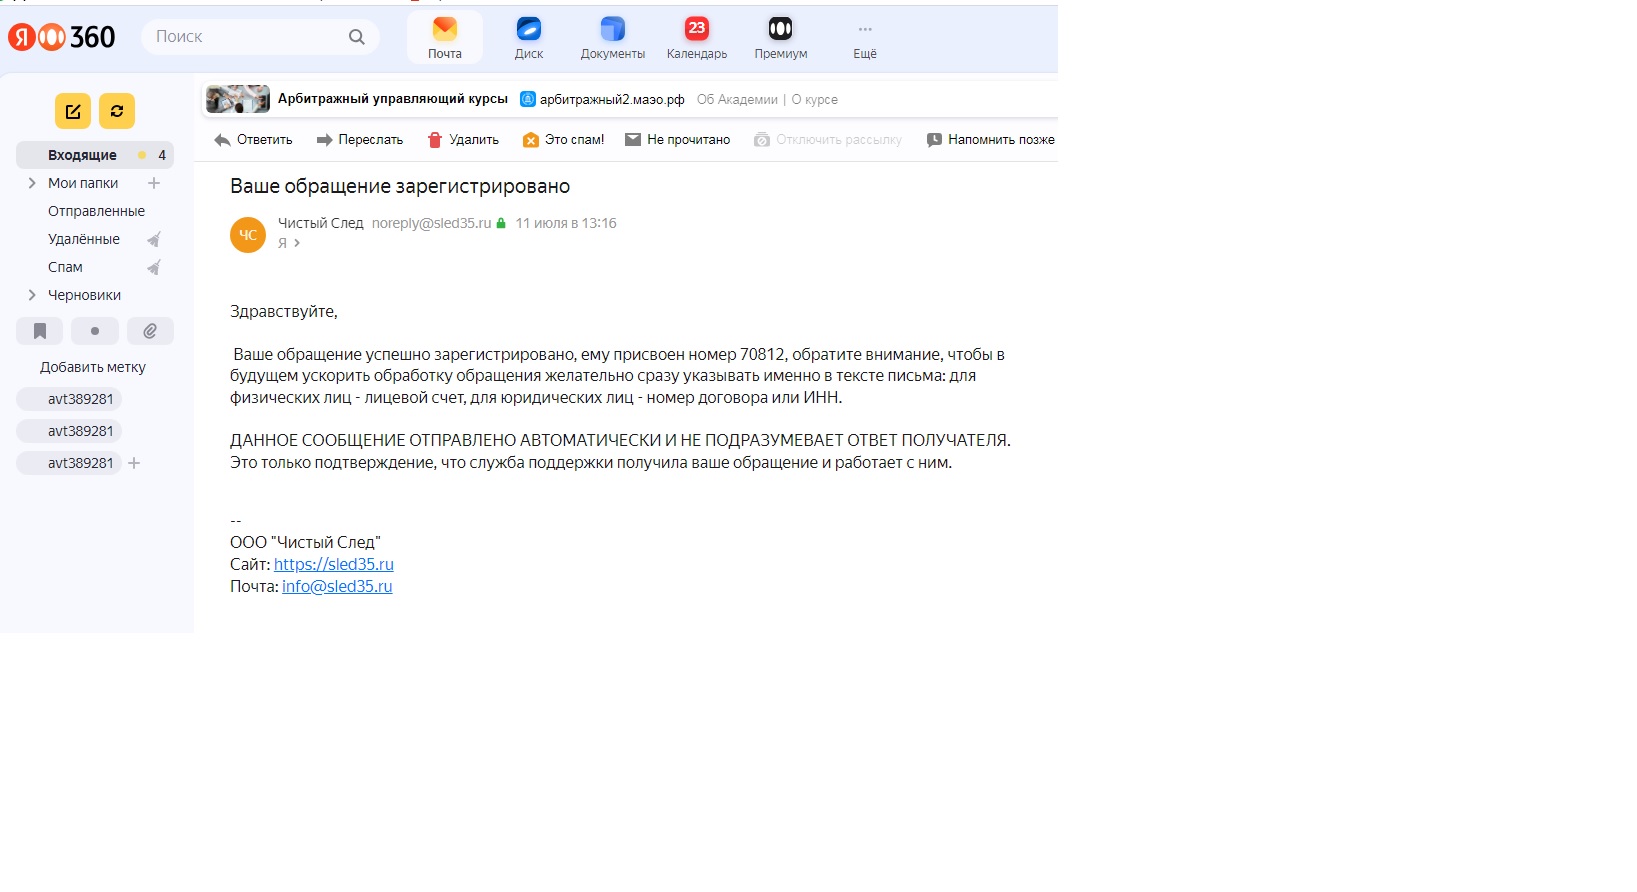This screenshot has height=892, width=1637.
Task: Filter by flagged bookmark messages
Action: tap(40, 331)
